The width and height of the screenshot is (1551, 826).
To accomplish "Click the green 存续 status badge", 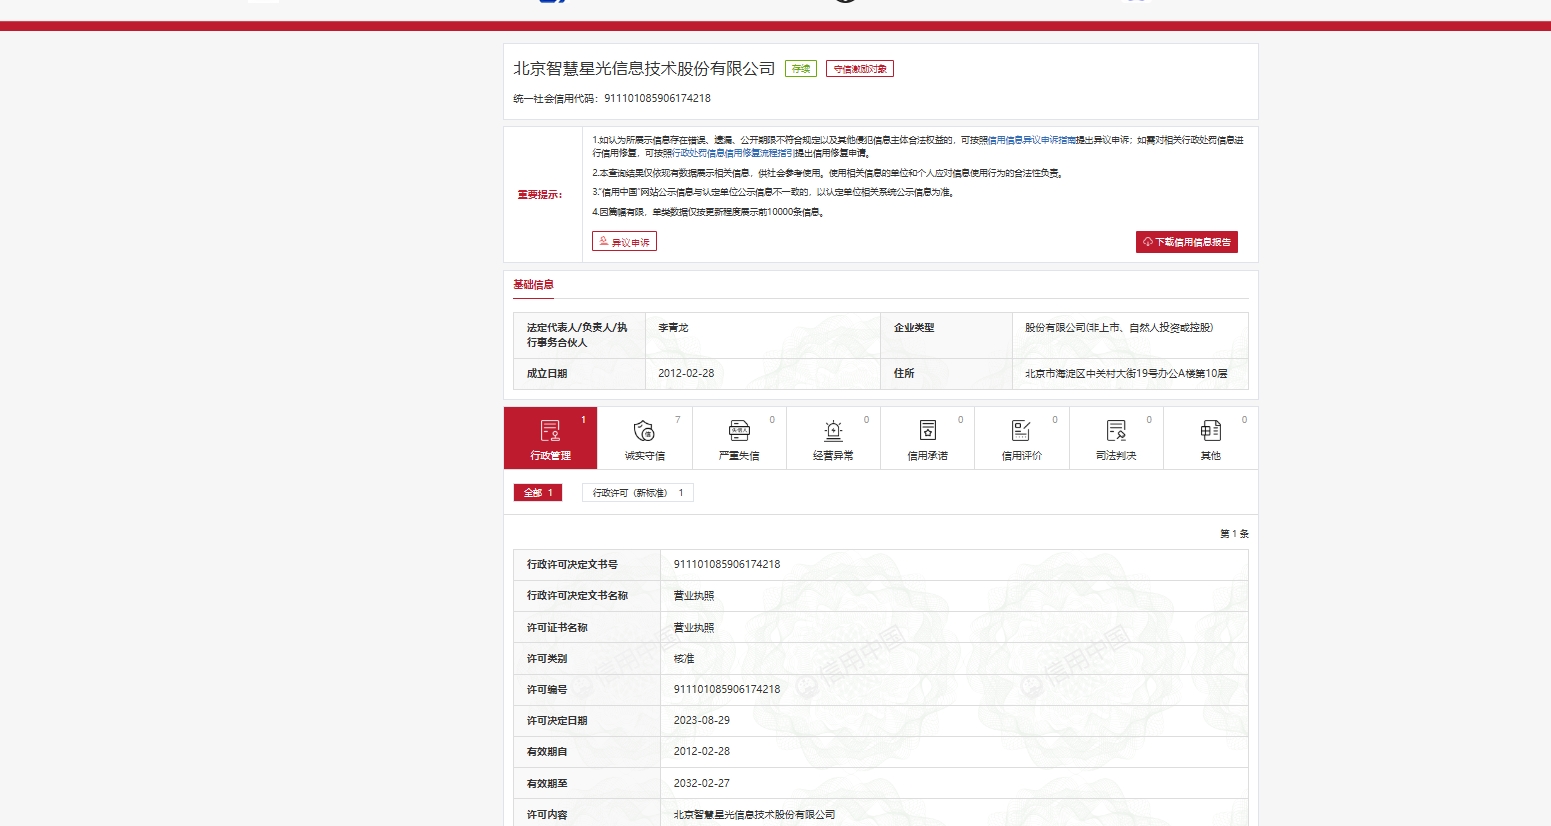I will coord(801,69).
